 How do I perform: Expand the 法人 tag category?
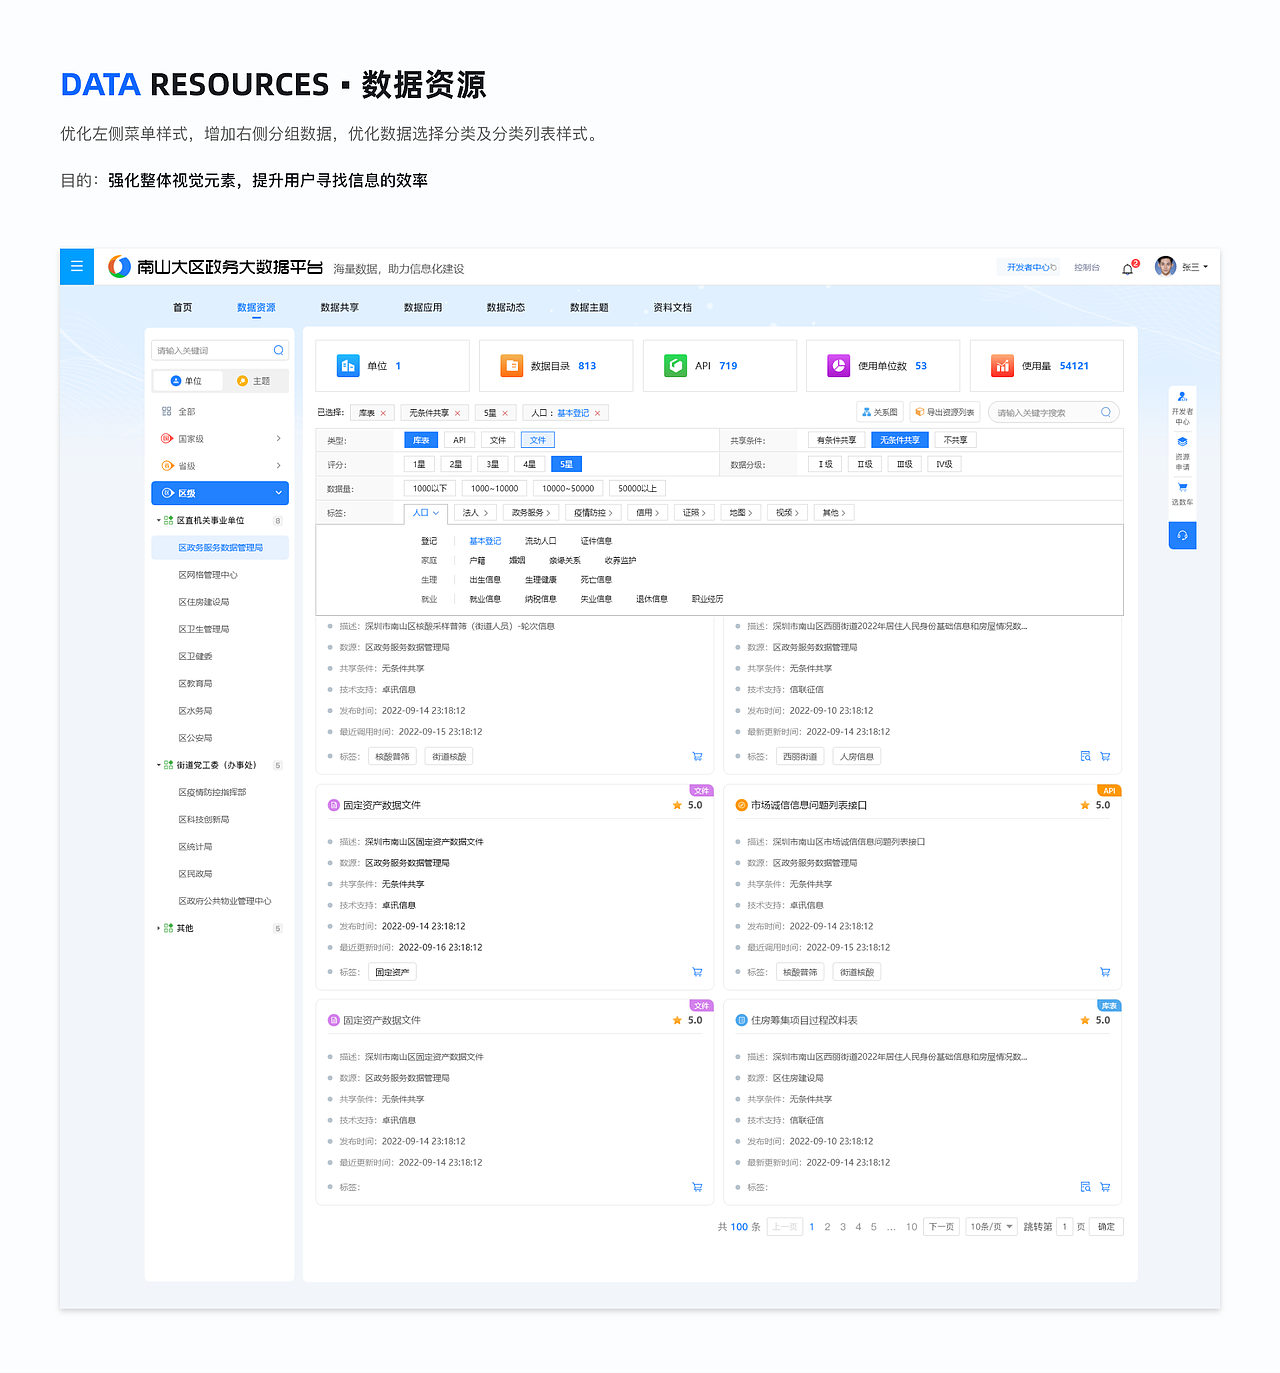point(475,513)
